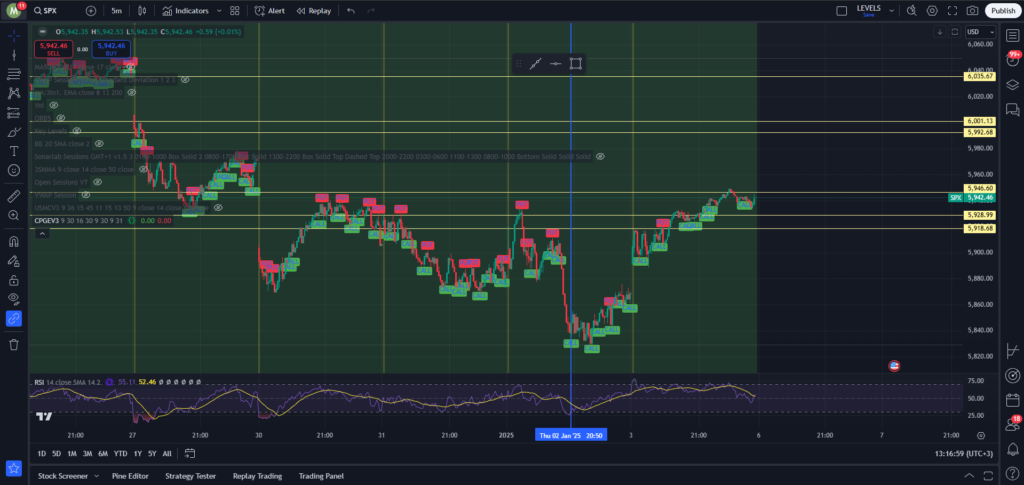Select the Text annotation tool
The height and width of the screenshot is (485, 1024).
[x=14, y=151]
